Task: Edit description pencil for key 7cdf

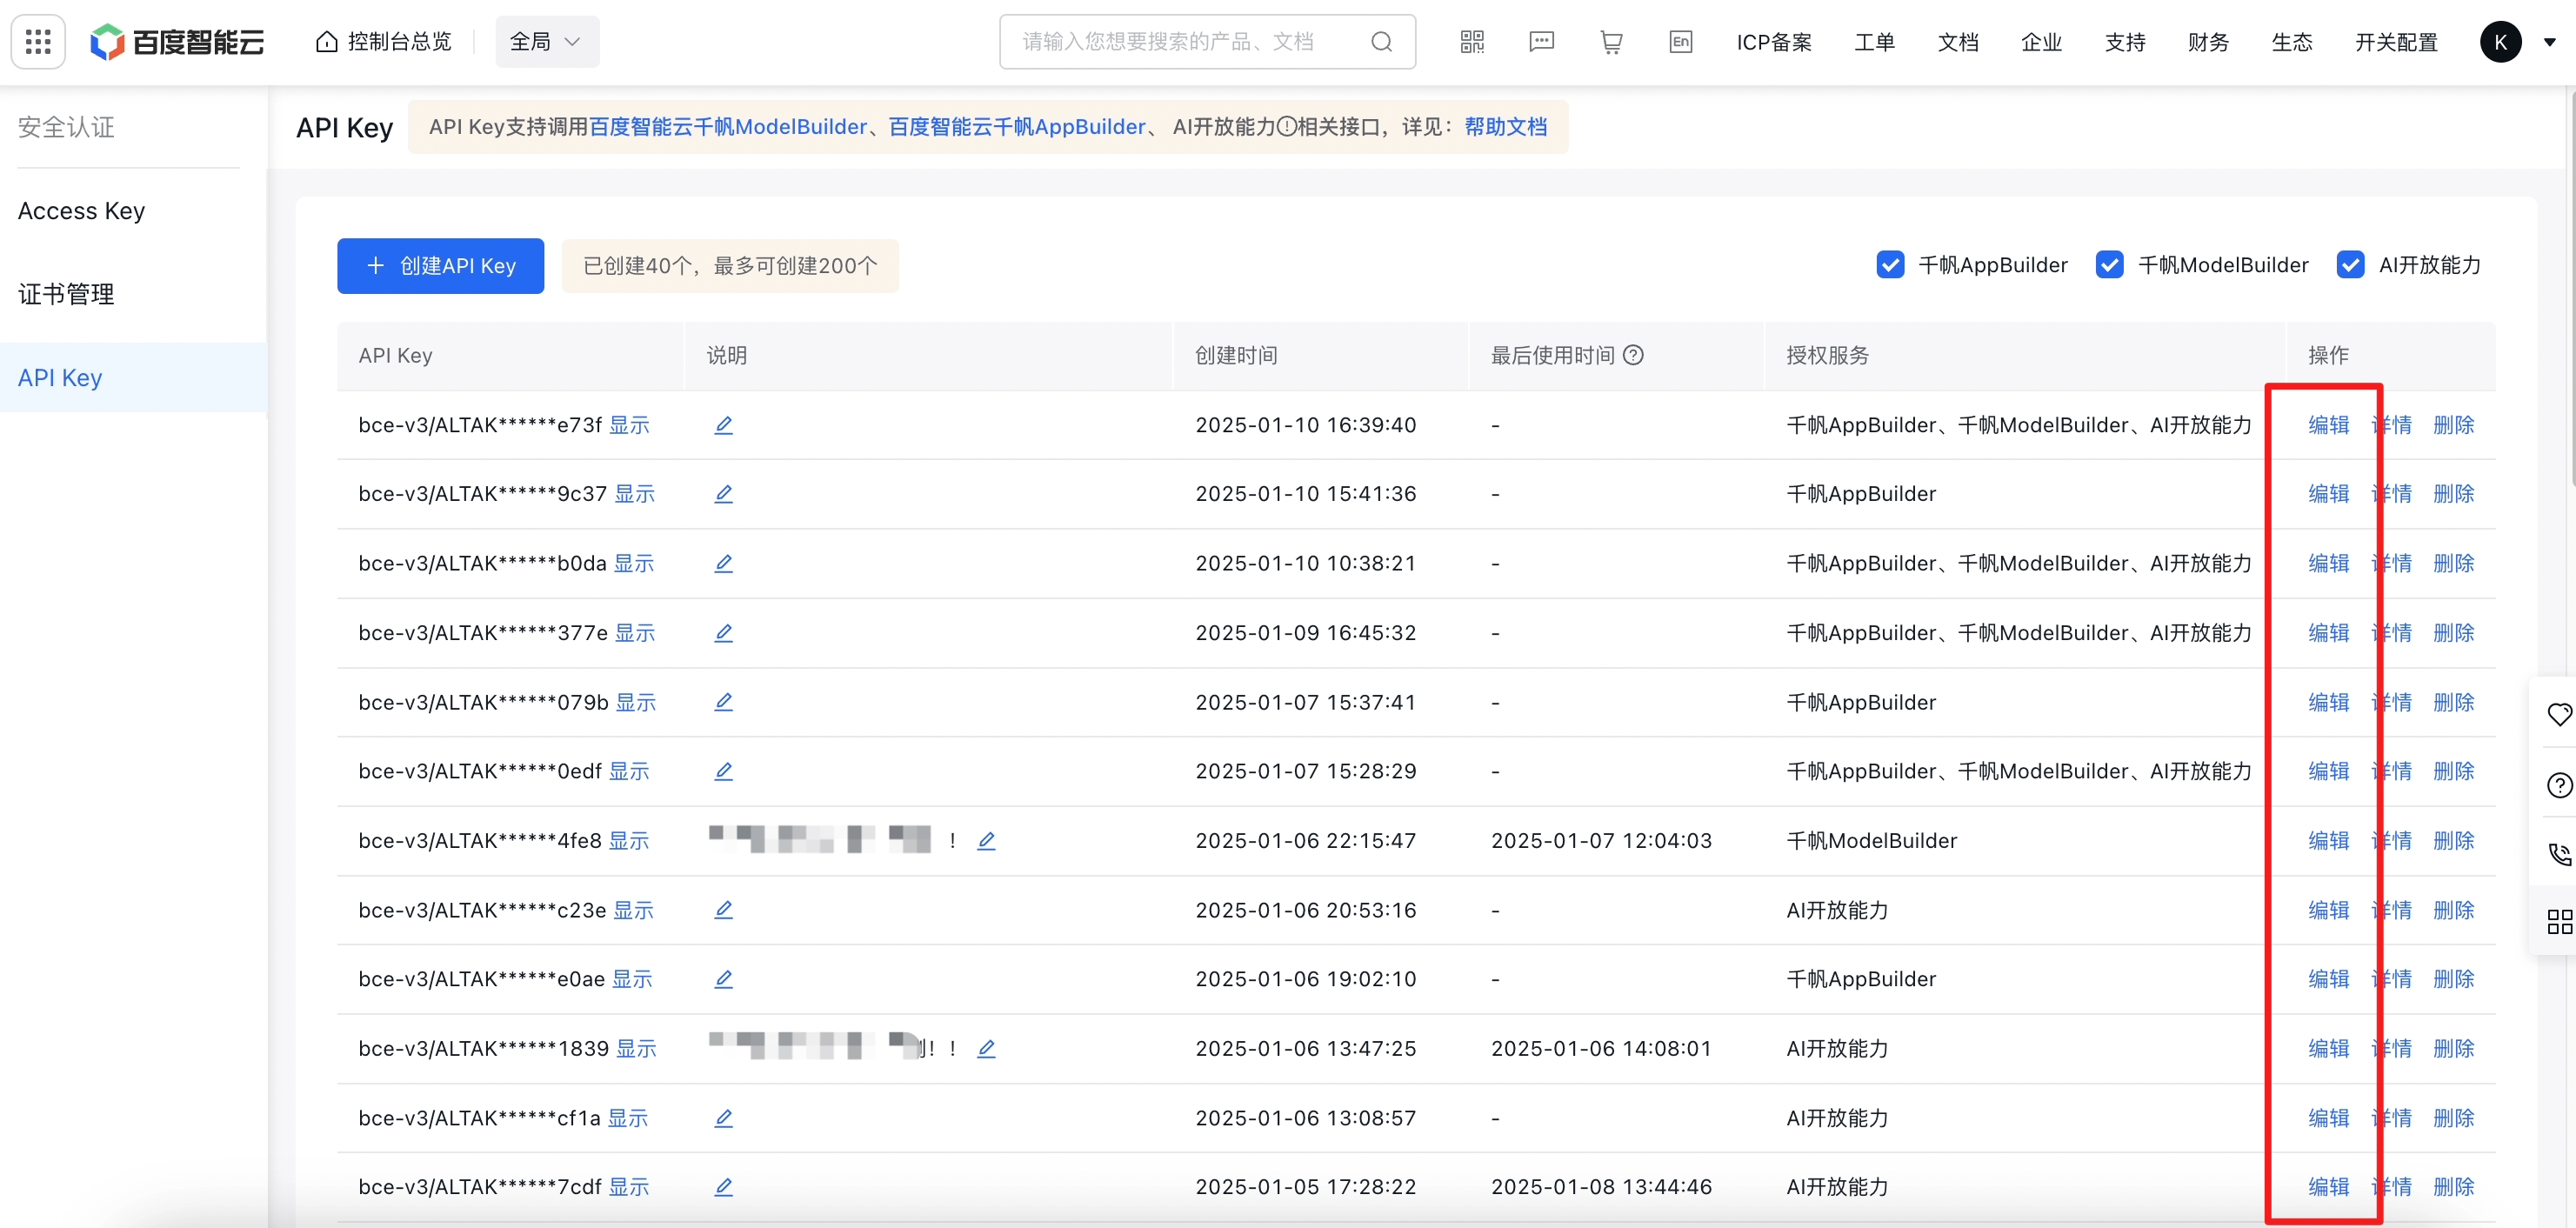Action: click(723, 1187)
